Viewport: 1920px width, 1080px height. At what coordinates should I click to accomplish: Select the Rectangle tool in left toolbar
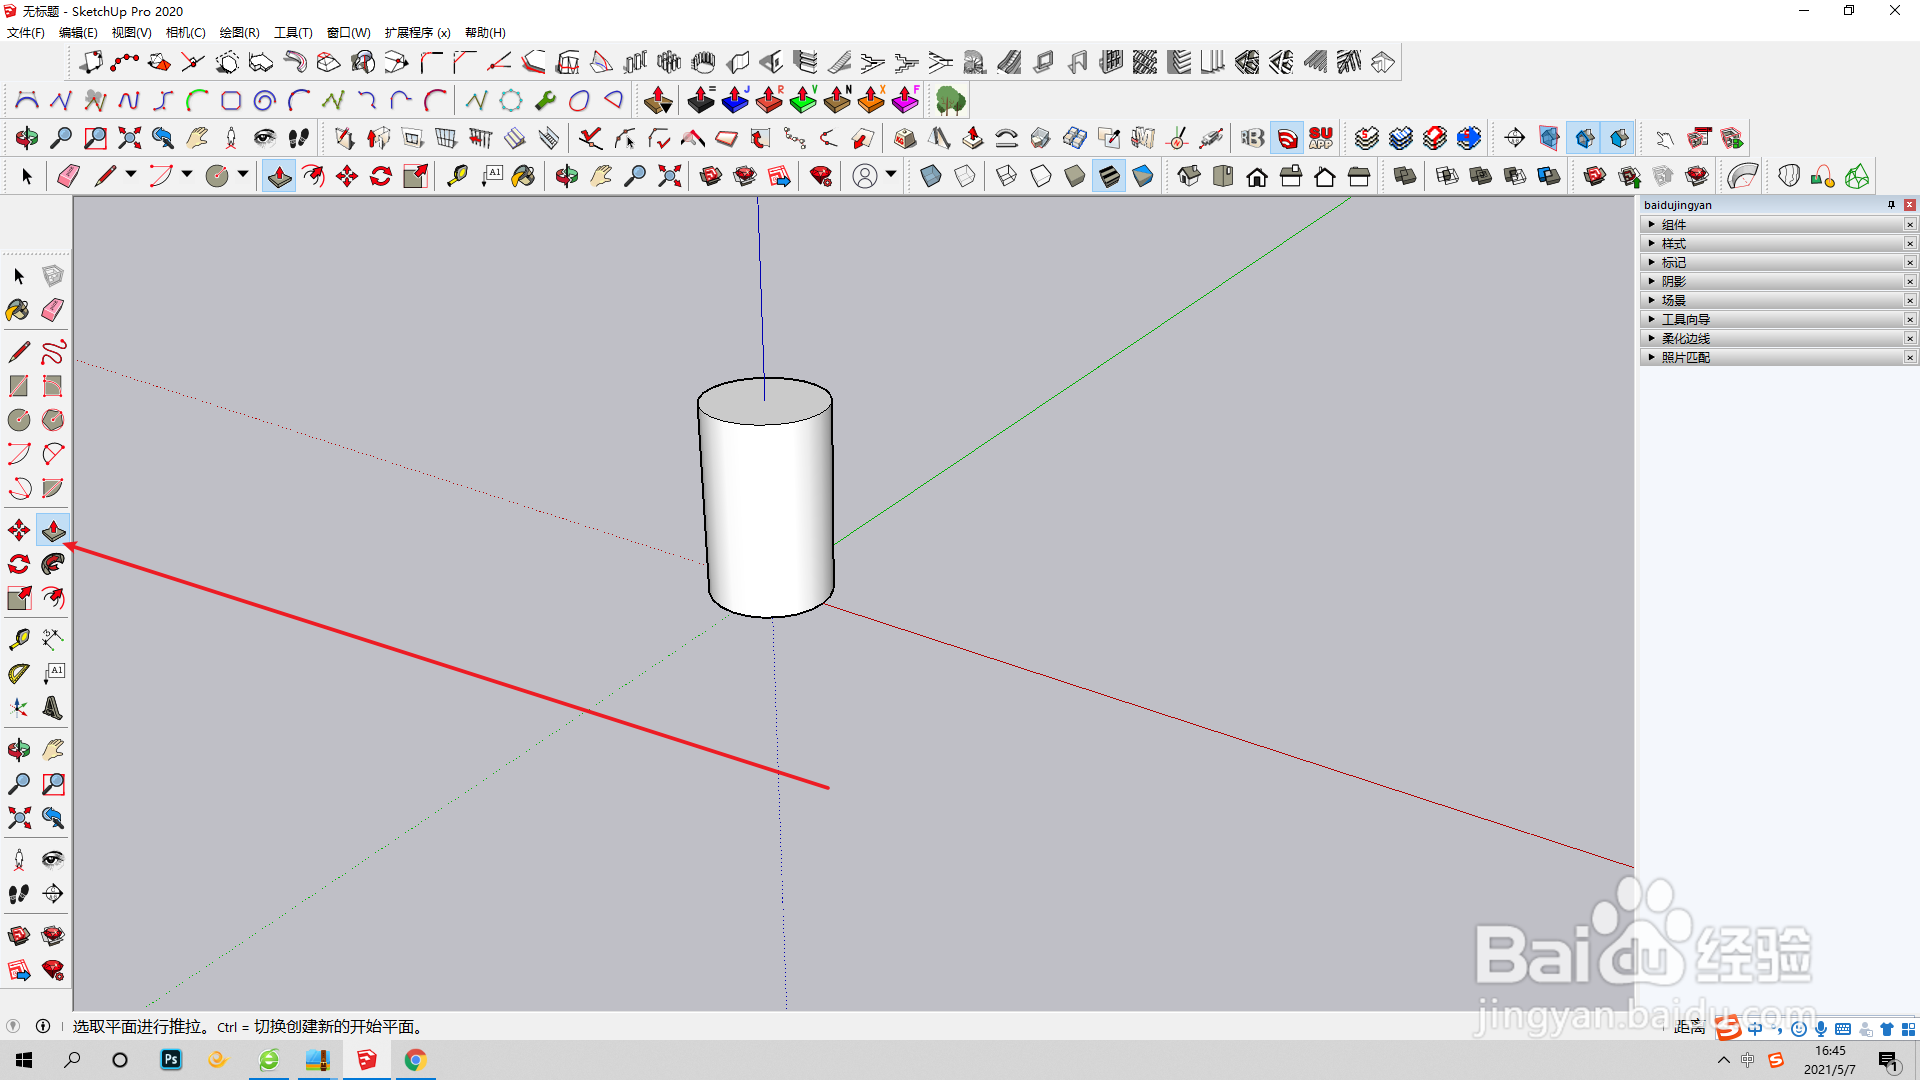(x=19, y=386)
